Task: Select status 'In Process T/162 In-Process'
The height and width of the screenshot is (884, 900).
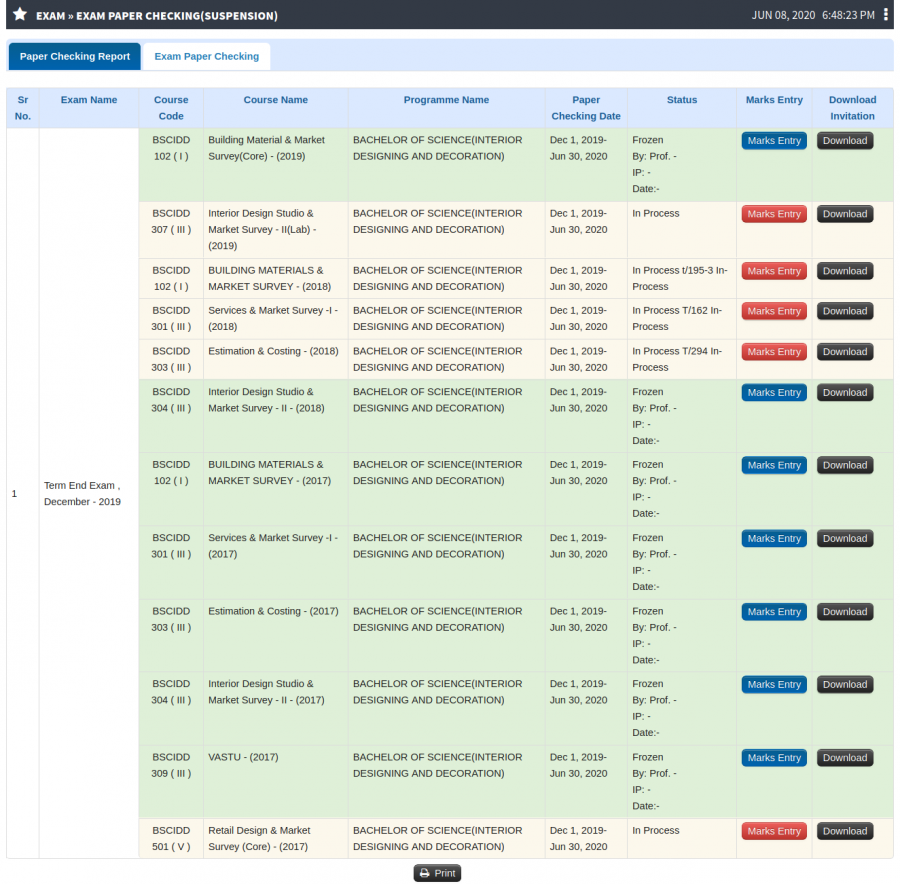Action: pyautogui.click(x=677, y=319)
